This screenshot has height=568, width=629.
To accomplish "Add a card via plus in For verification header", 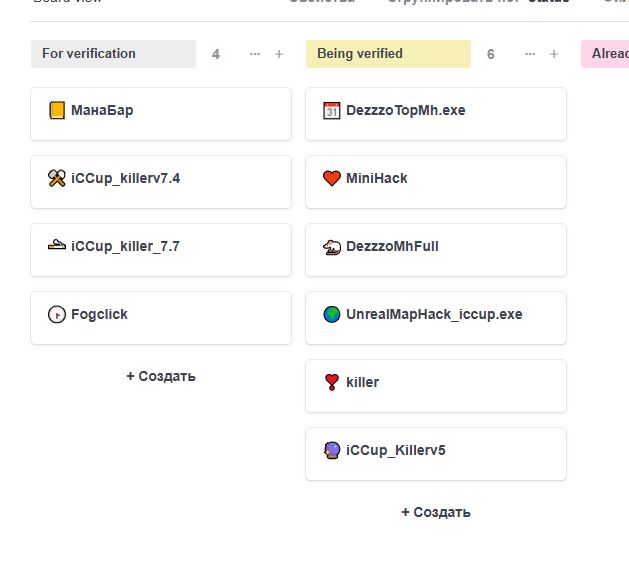I will (279, 54).
